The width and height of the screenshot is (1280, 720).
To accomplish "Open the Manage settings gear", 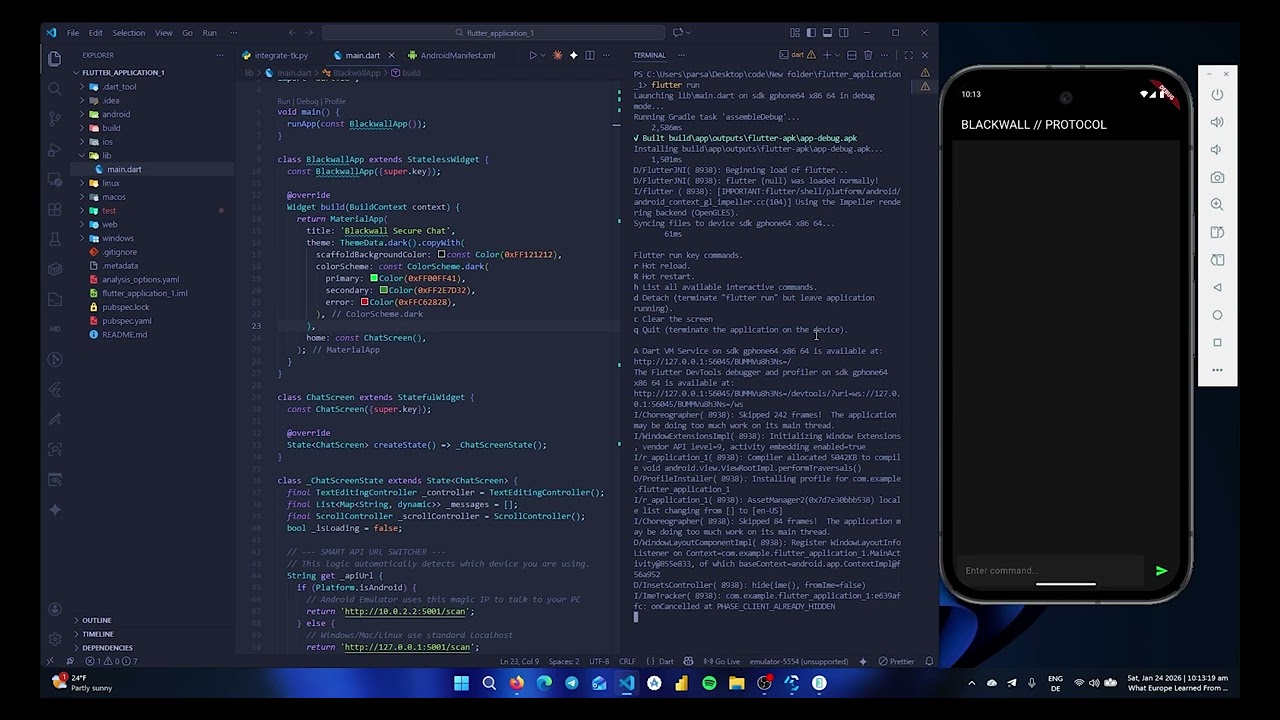I will click(x=54, y=639).
